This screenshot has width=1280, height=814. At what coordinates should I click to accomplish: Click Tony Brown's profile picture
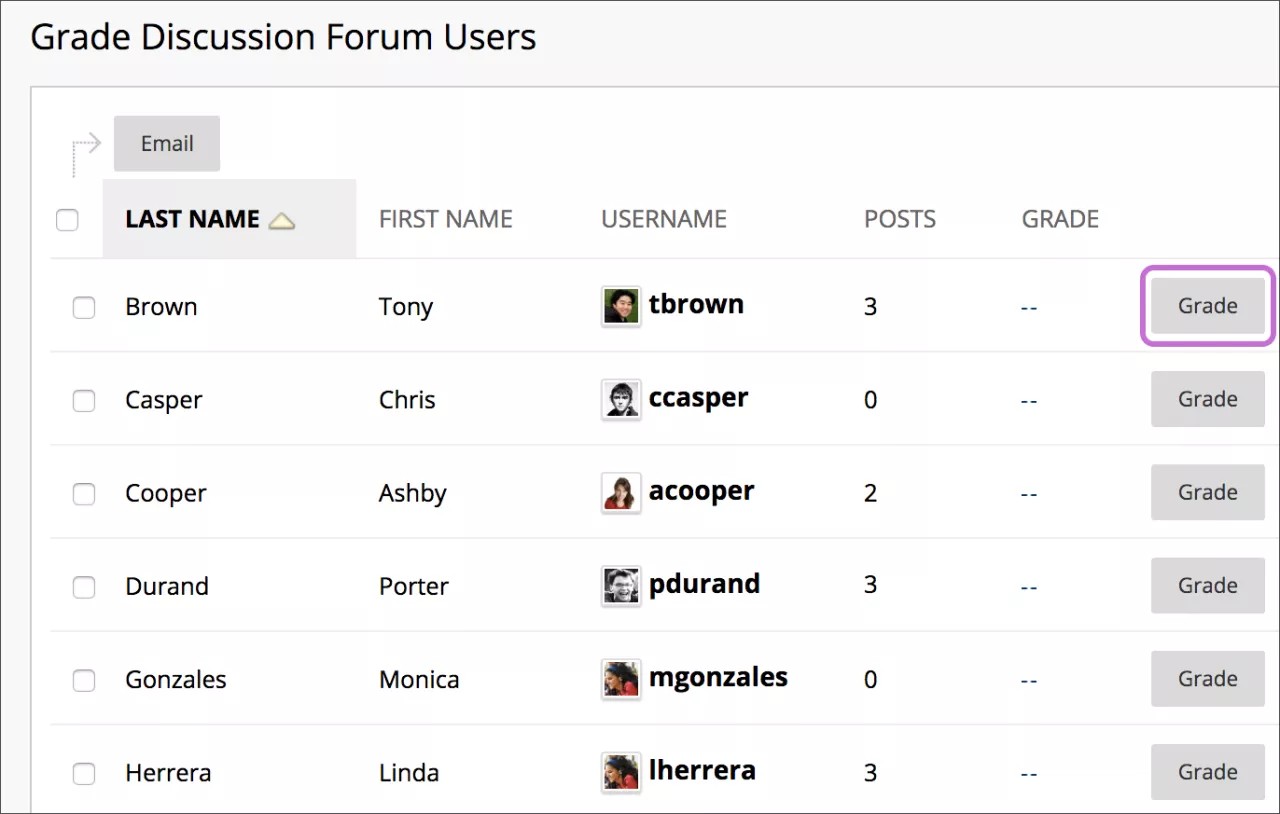point(619,304)
